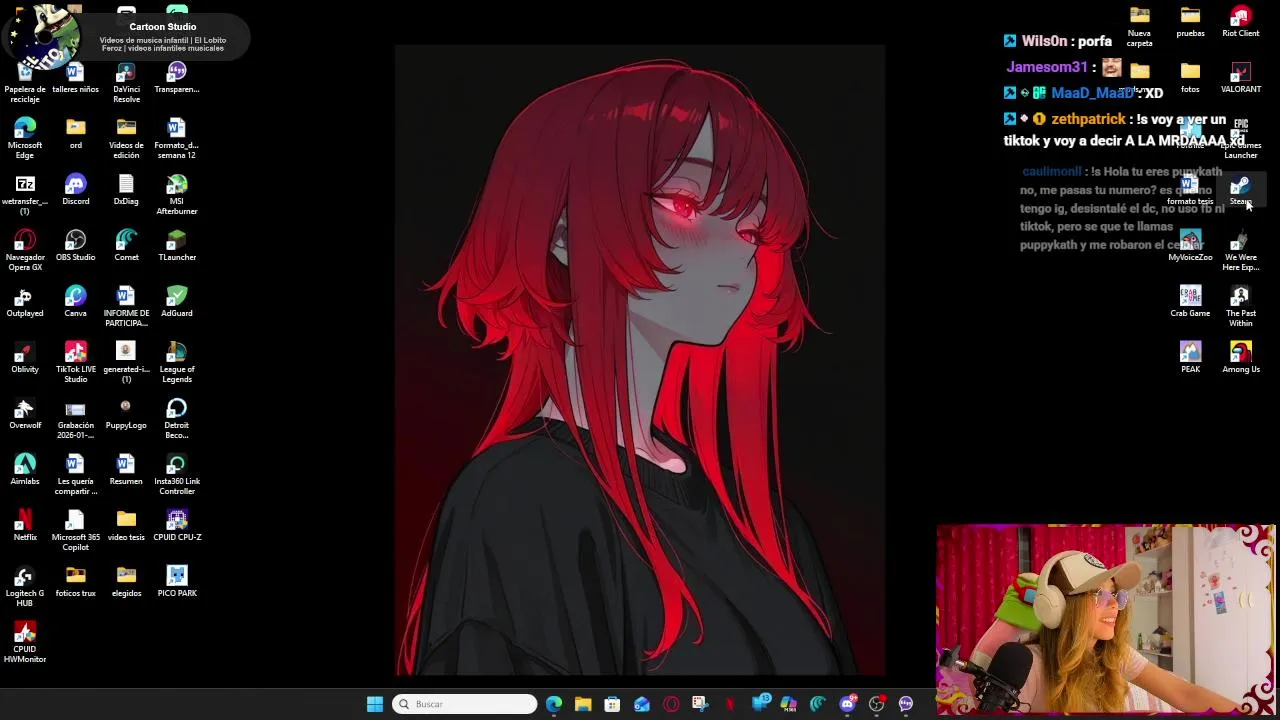Open the video tesis folder
The height and width of the screenshot is (720, 1280).
point(126,525)
